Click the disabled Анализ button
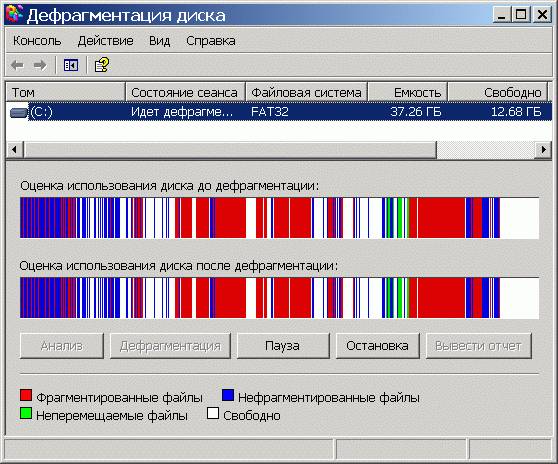This screenshot has width=558, height=464. (62, 346)
